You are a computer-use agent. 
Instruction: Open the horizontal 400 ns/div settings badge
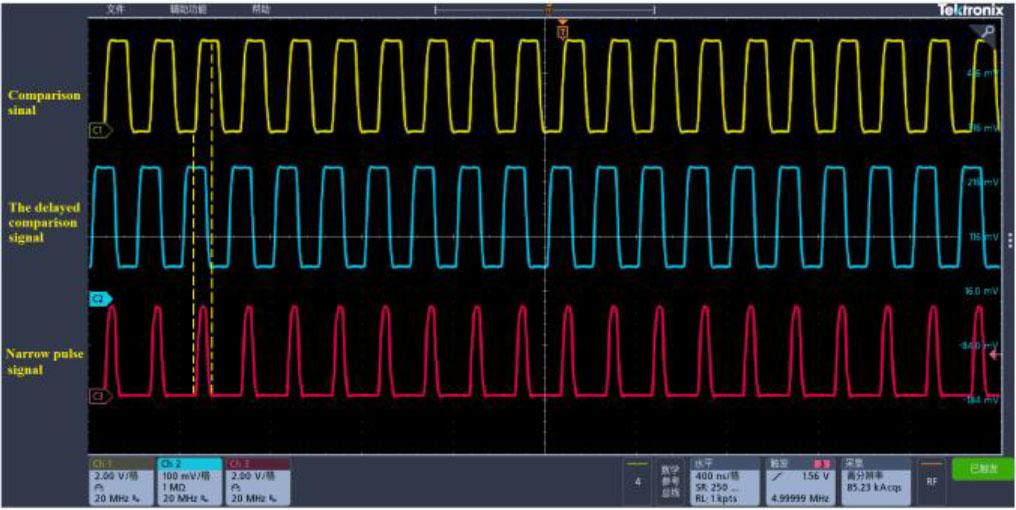coord(723,481)
